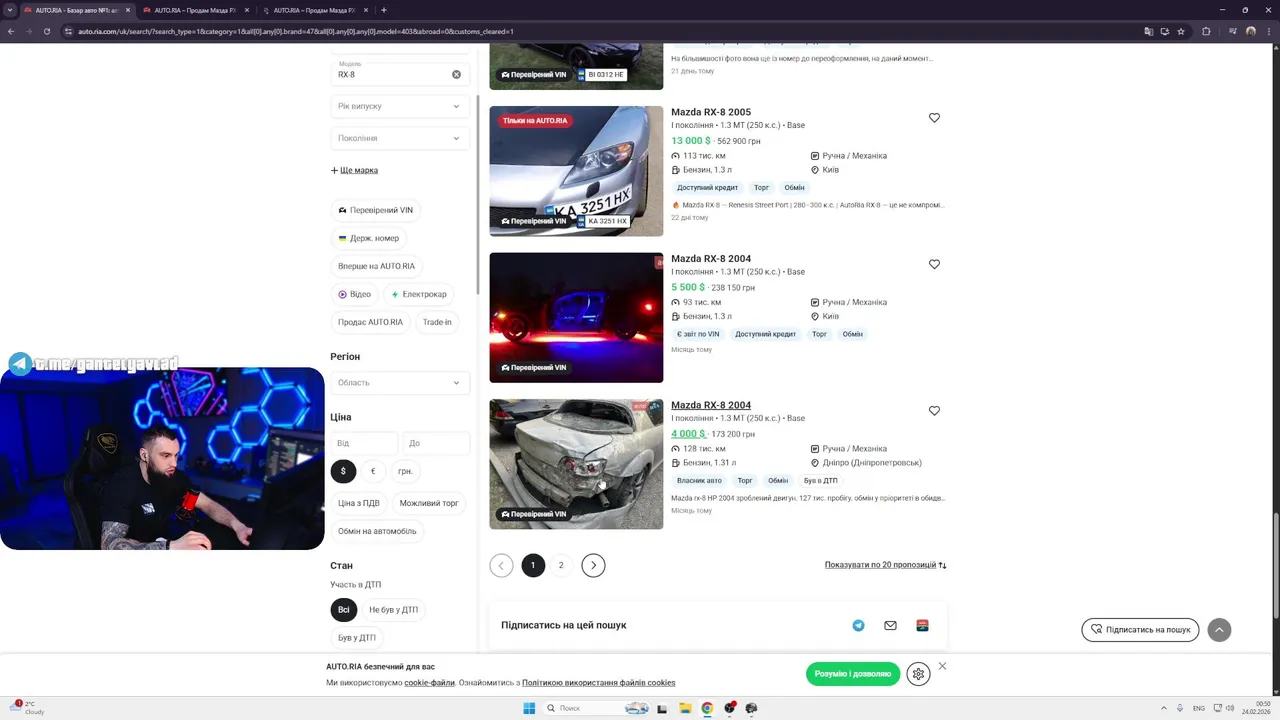The width and height of the screenshot is (1280, 720).
Task: Close the cookie notice banner
Action: click(942, 666)
